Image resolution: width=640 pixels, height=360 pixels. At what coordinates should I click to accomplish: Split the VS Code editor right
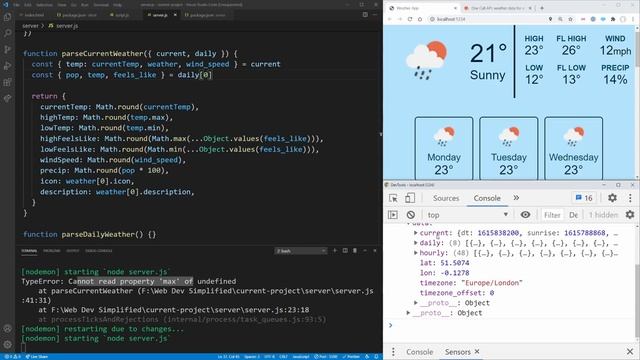[365, 15]
